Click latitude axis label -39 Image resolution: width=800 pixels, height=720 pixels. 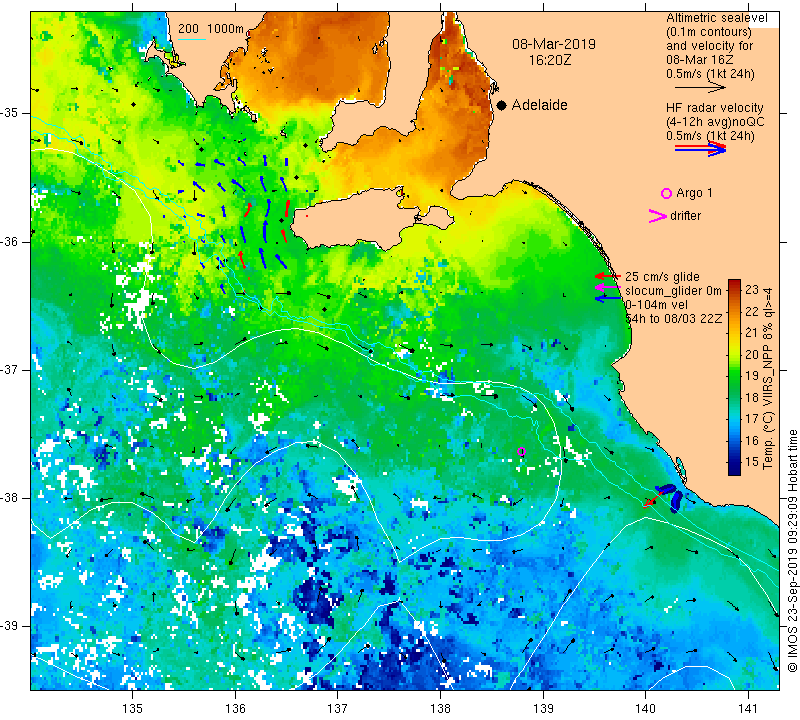pos(10,626)
